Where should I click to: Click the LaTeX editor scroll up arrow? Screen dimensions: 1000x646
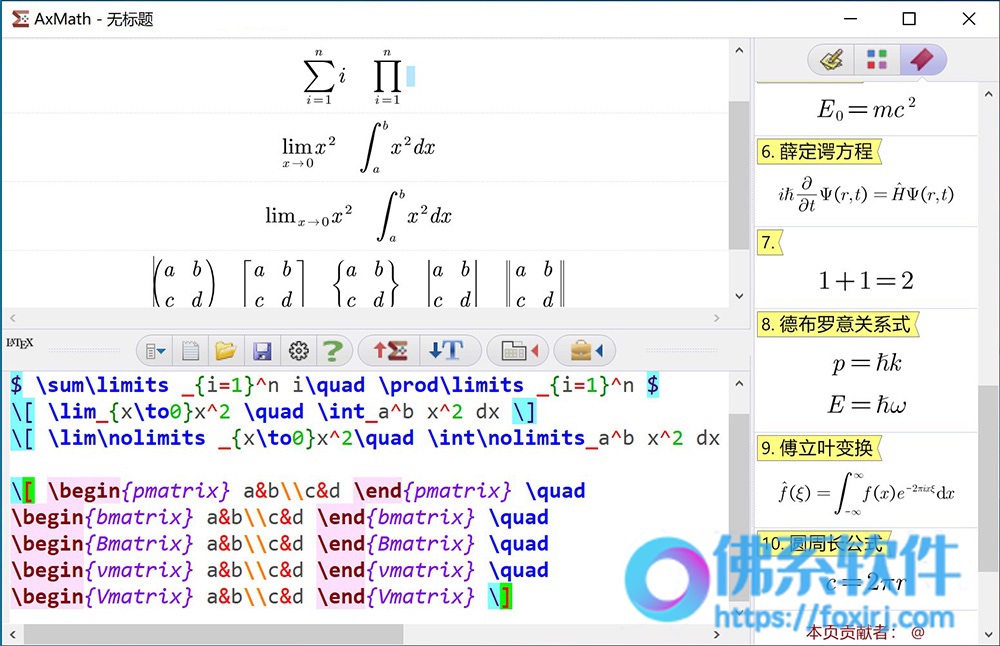(x=739, y=384)
